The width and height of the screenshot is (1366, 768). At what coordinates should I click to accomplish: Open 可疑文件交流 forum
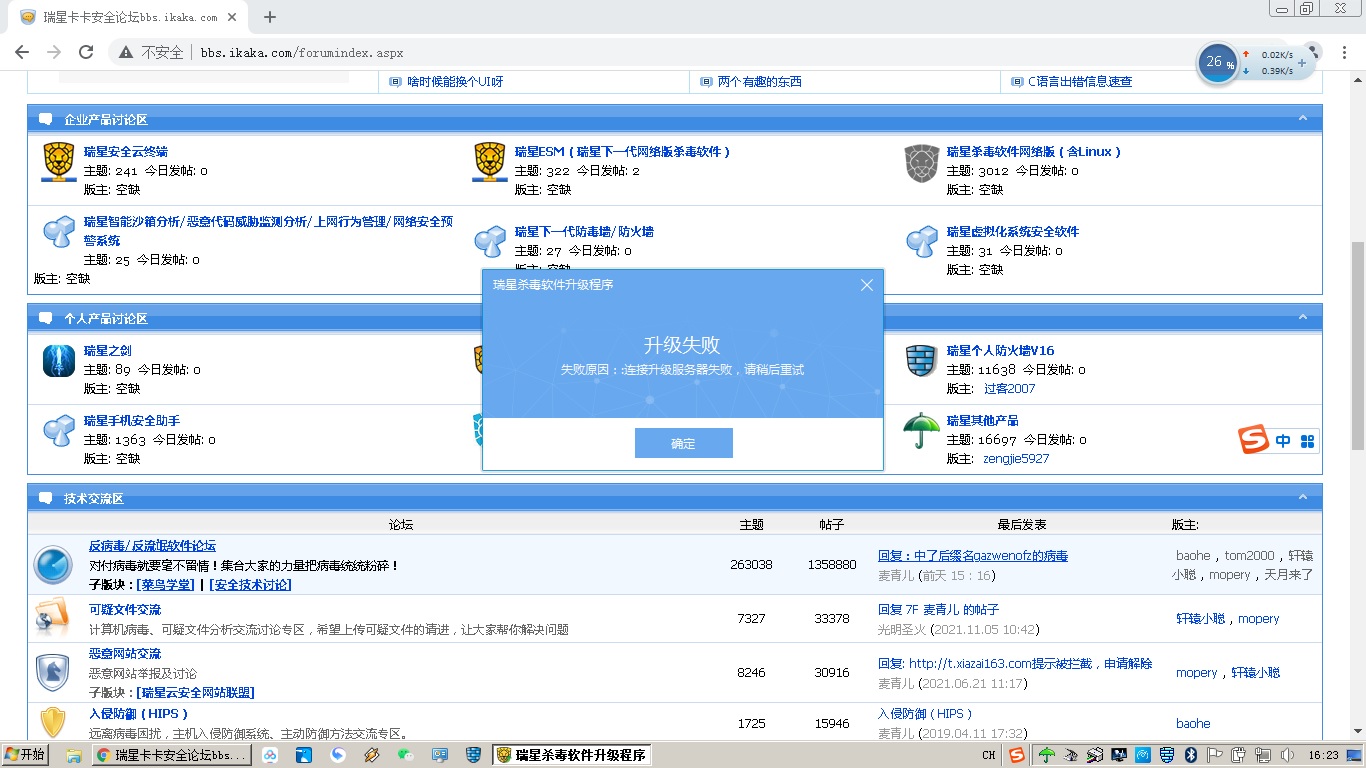[x=125, y=610]
